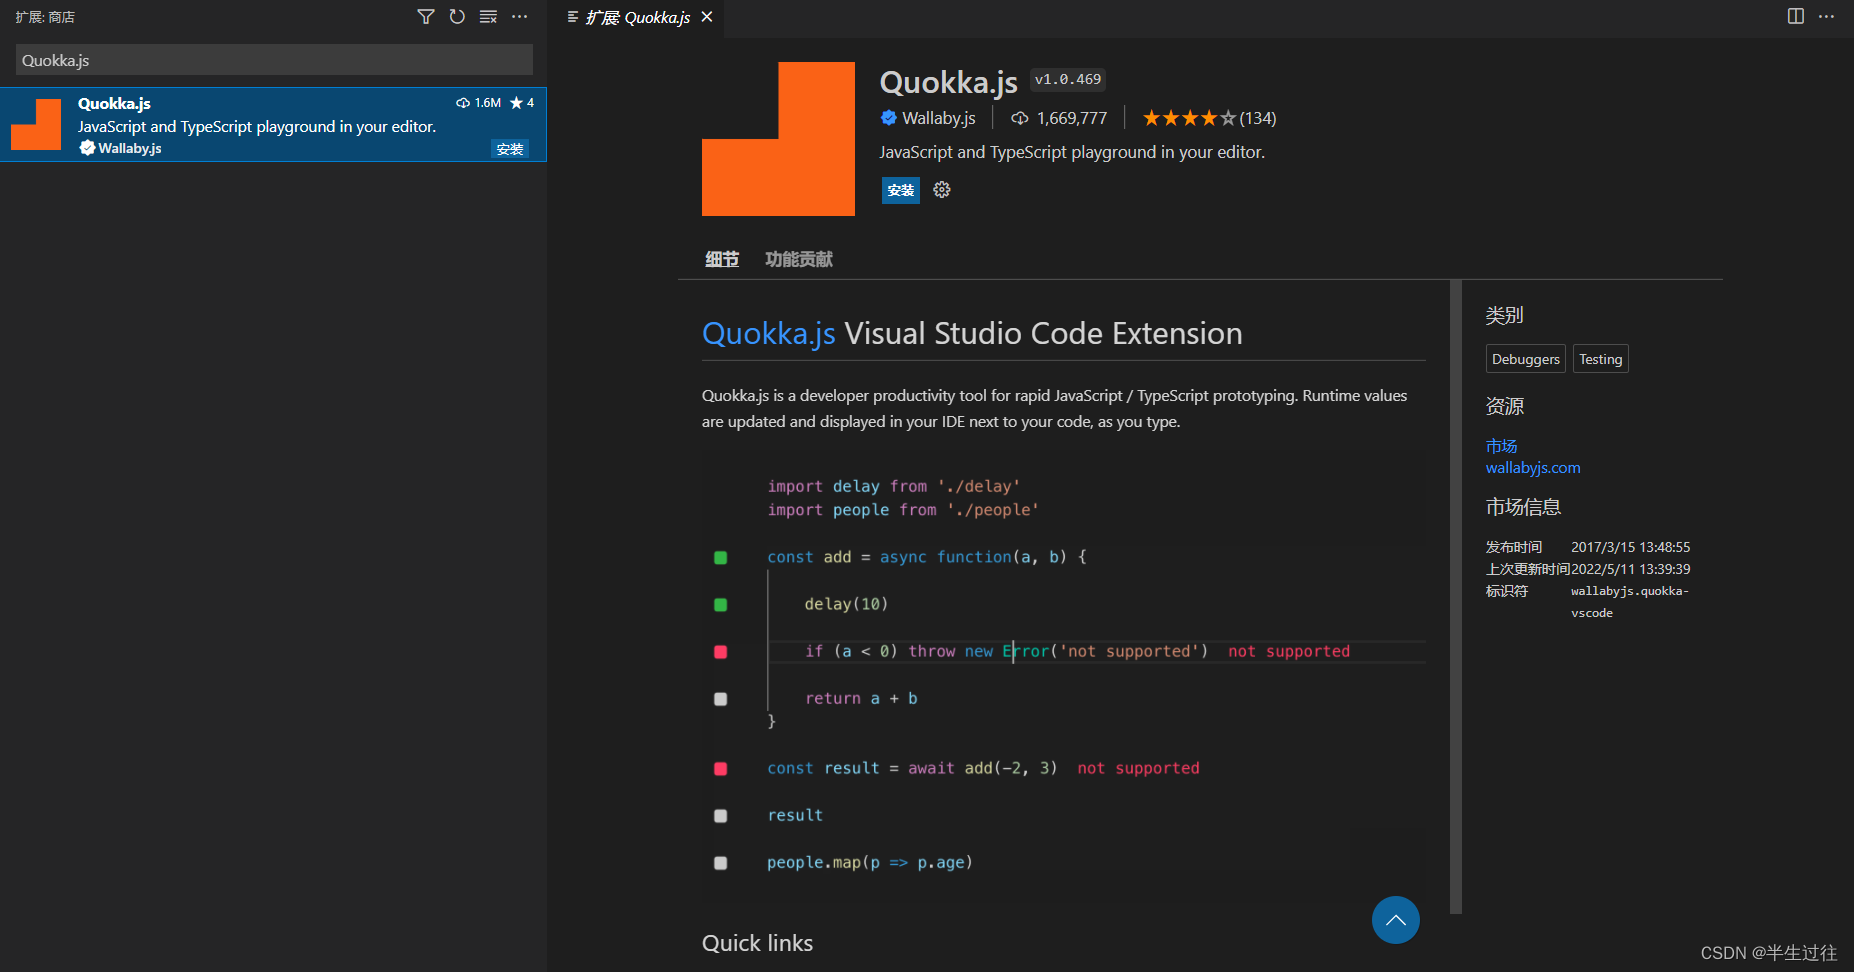Click the 类别 categories heading
Screen dimensions: 1854x972
coord(1504,315)
